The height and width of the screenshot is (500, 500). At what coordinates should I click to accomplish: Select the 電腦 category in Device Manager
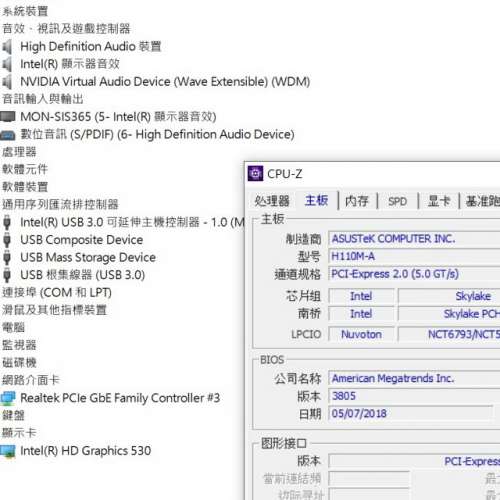coord(13,327)
